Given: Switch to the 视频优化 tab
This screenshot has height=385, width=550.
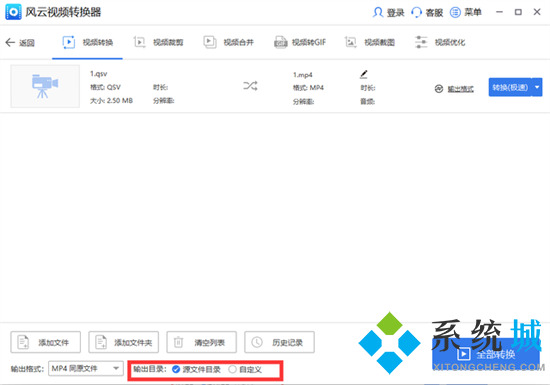Looking at the screenshot, I should point(440,42).
